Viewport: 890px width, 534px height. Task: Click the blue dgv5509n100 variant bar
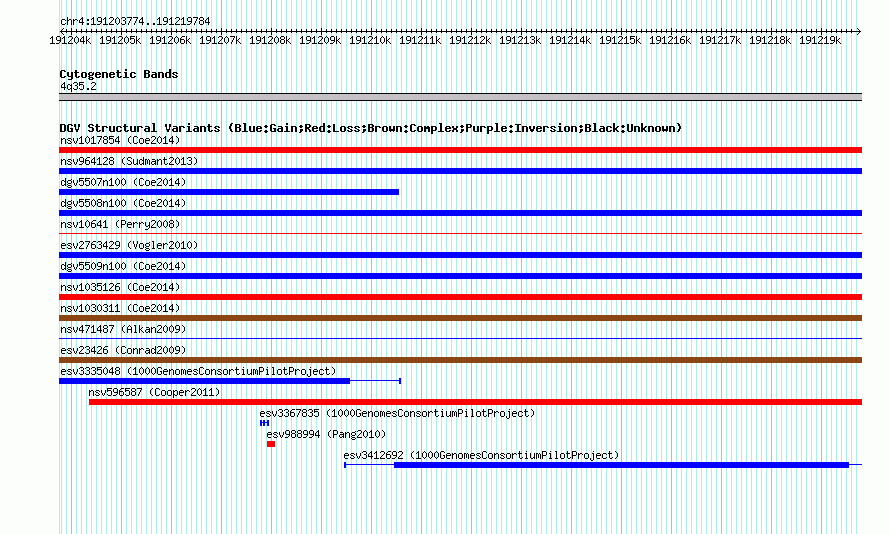(x=460, y=276)
